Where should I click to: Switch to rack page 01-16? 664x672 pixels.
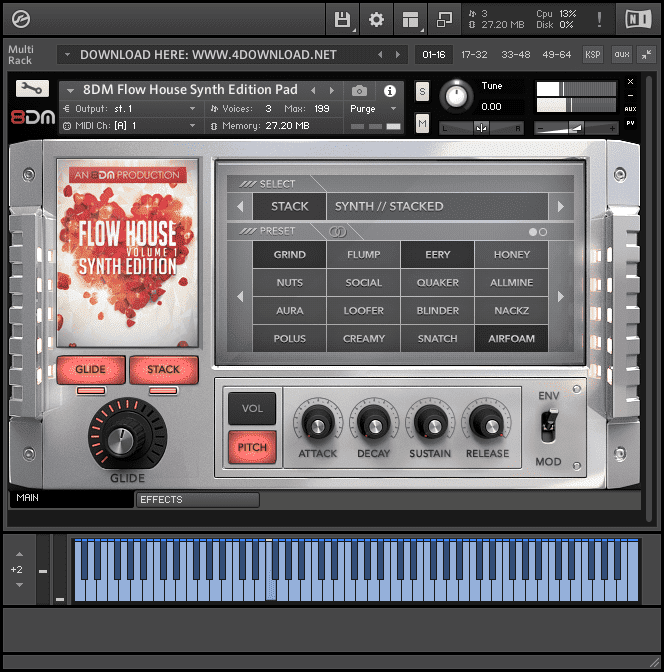[x=433, y=54]
